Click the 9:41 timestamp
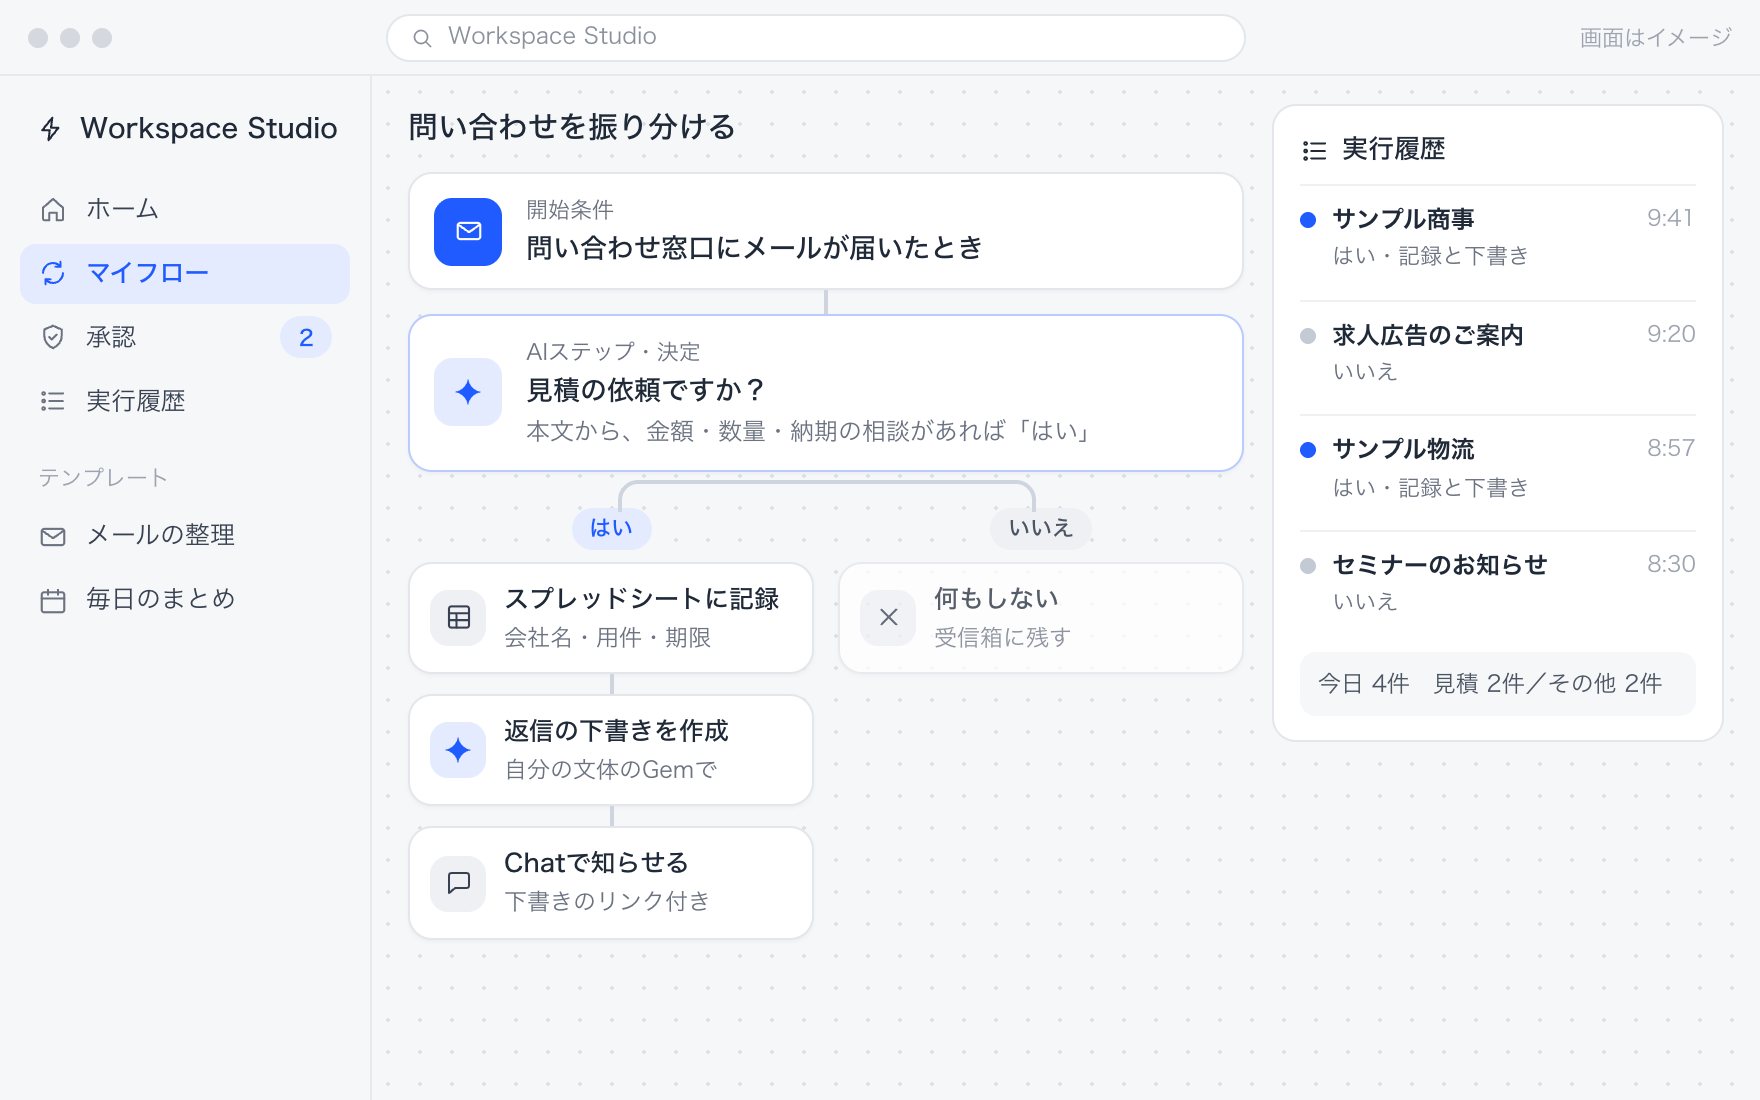This screenshot has height=1100, width=1760. 1670,218
